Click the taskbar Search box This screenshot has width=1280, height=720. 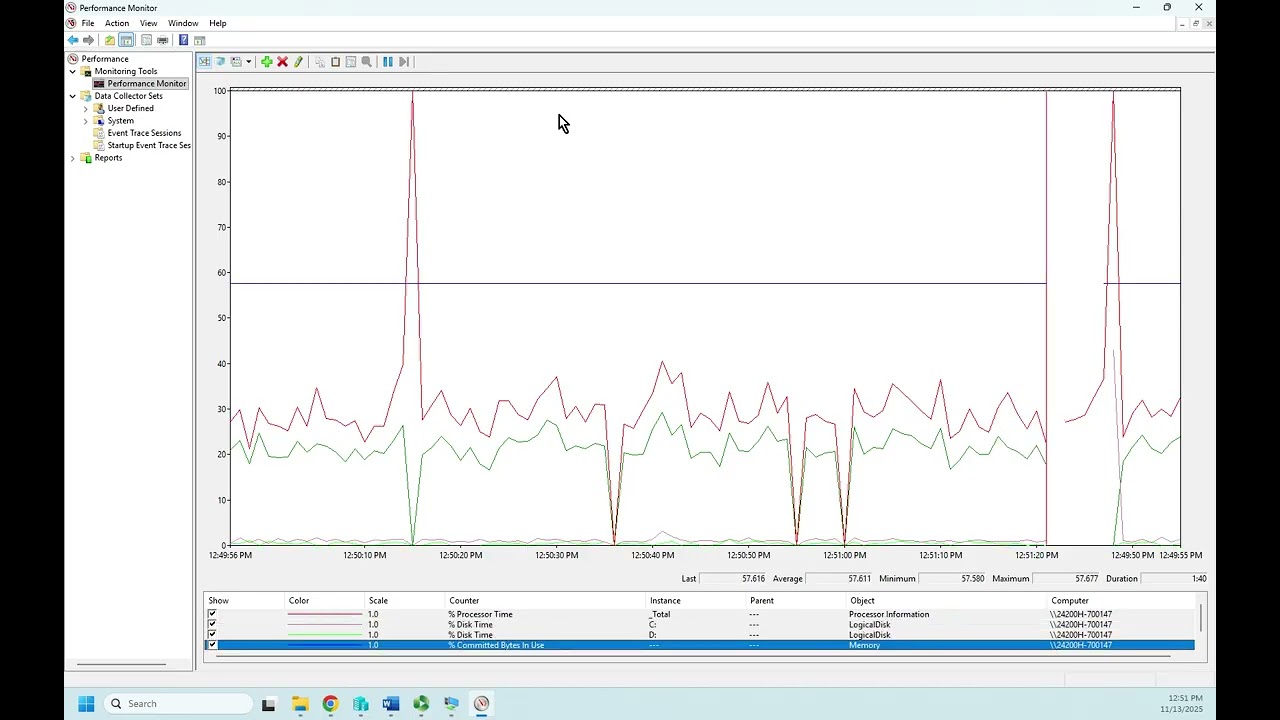coord(178,704)
